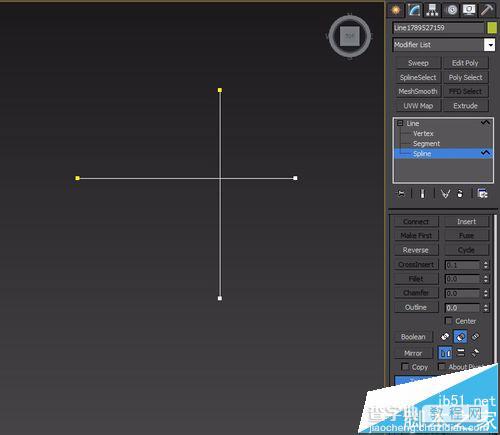The height and width of the screenshot is (435, 500).
Task: Select Mirror Horizontally icon
Action: pos(445,353)
